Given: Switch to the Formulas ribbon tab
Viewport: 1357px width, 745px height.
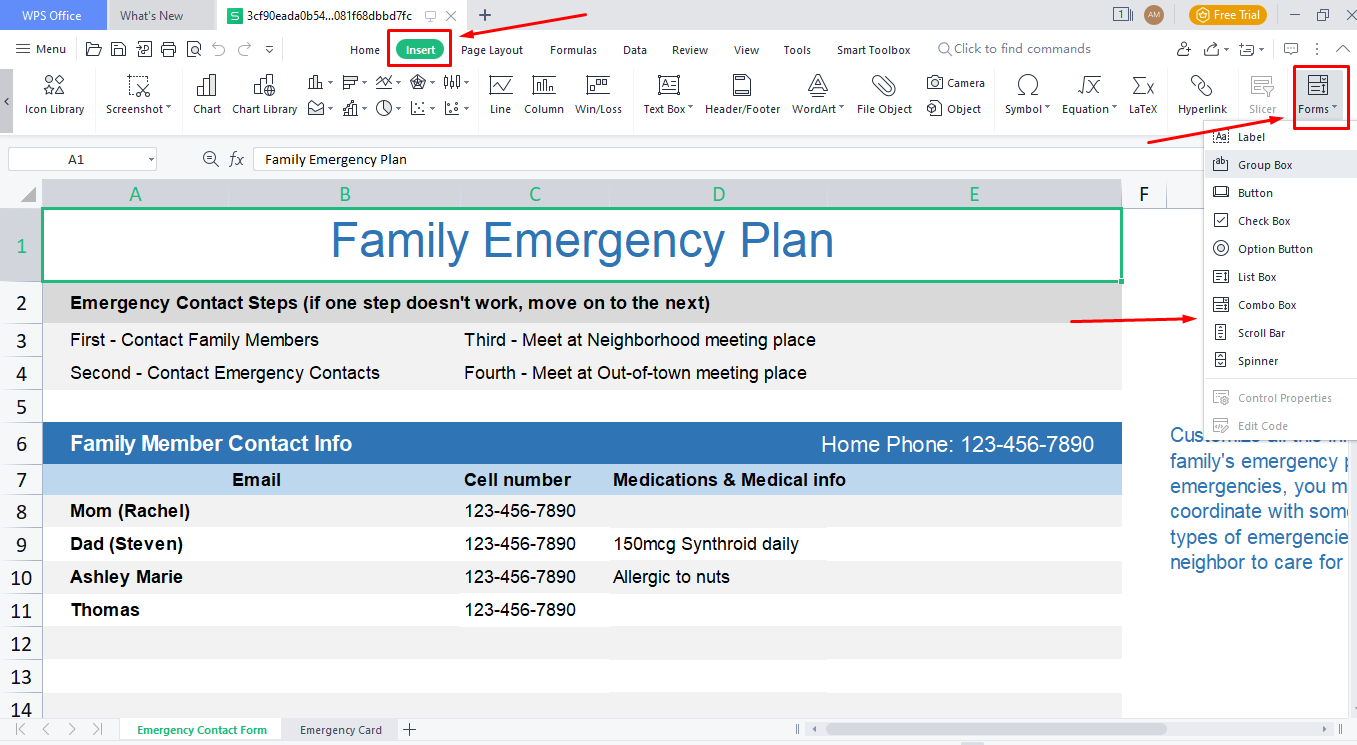Looking at the screenshot, I should tap(573, 49).
